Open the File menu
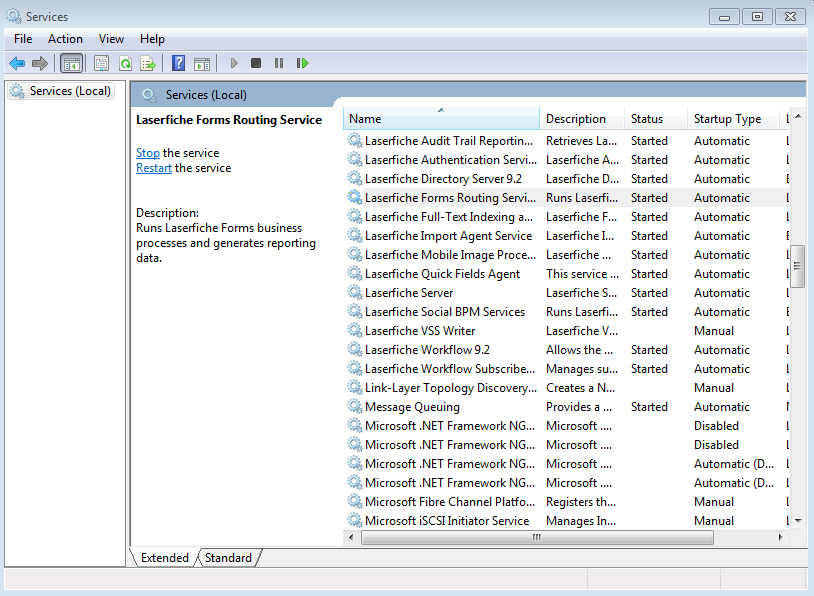The image size is (814, 596). coord(23,39)
